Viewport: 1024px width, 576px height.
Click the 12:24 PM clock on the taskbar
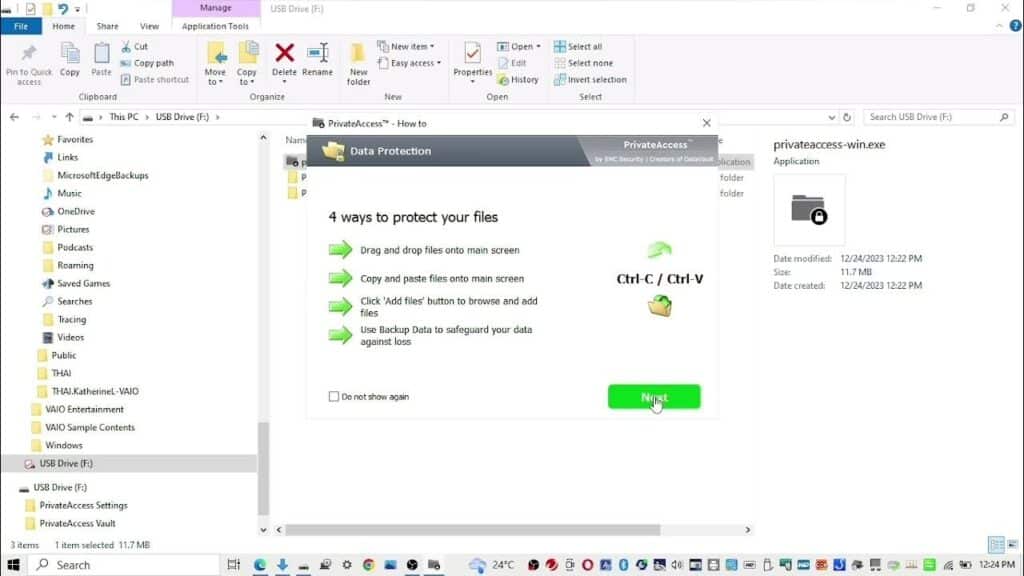tap(997, 564)
